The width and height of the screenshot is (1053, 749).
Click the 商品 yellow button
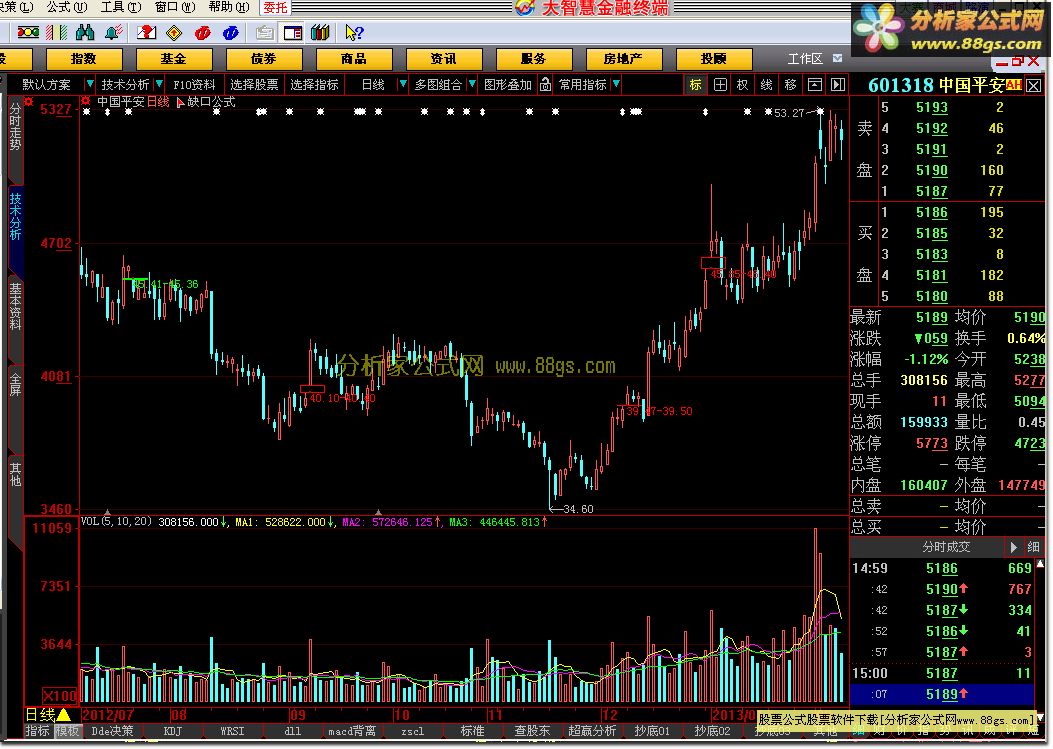coord(353,59)
